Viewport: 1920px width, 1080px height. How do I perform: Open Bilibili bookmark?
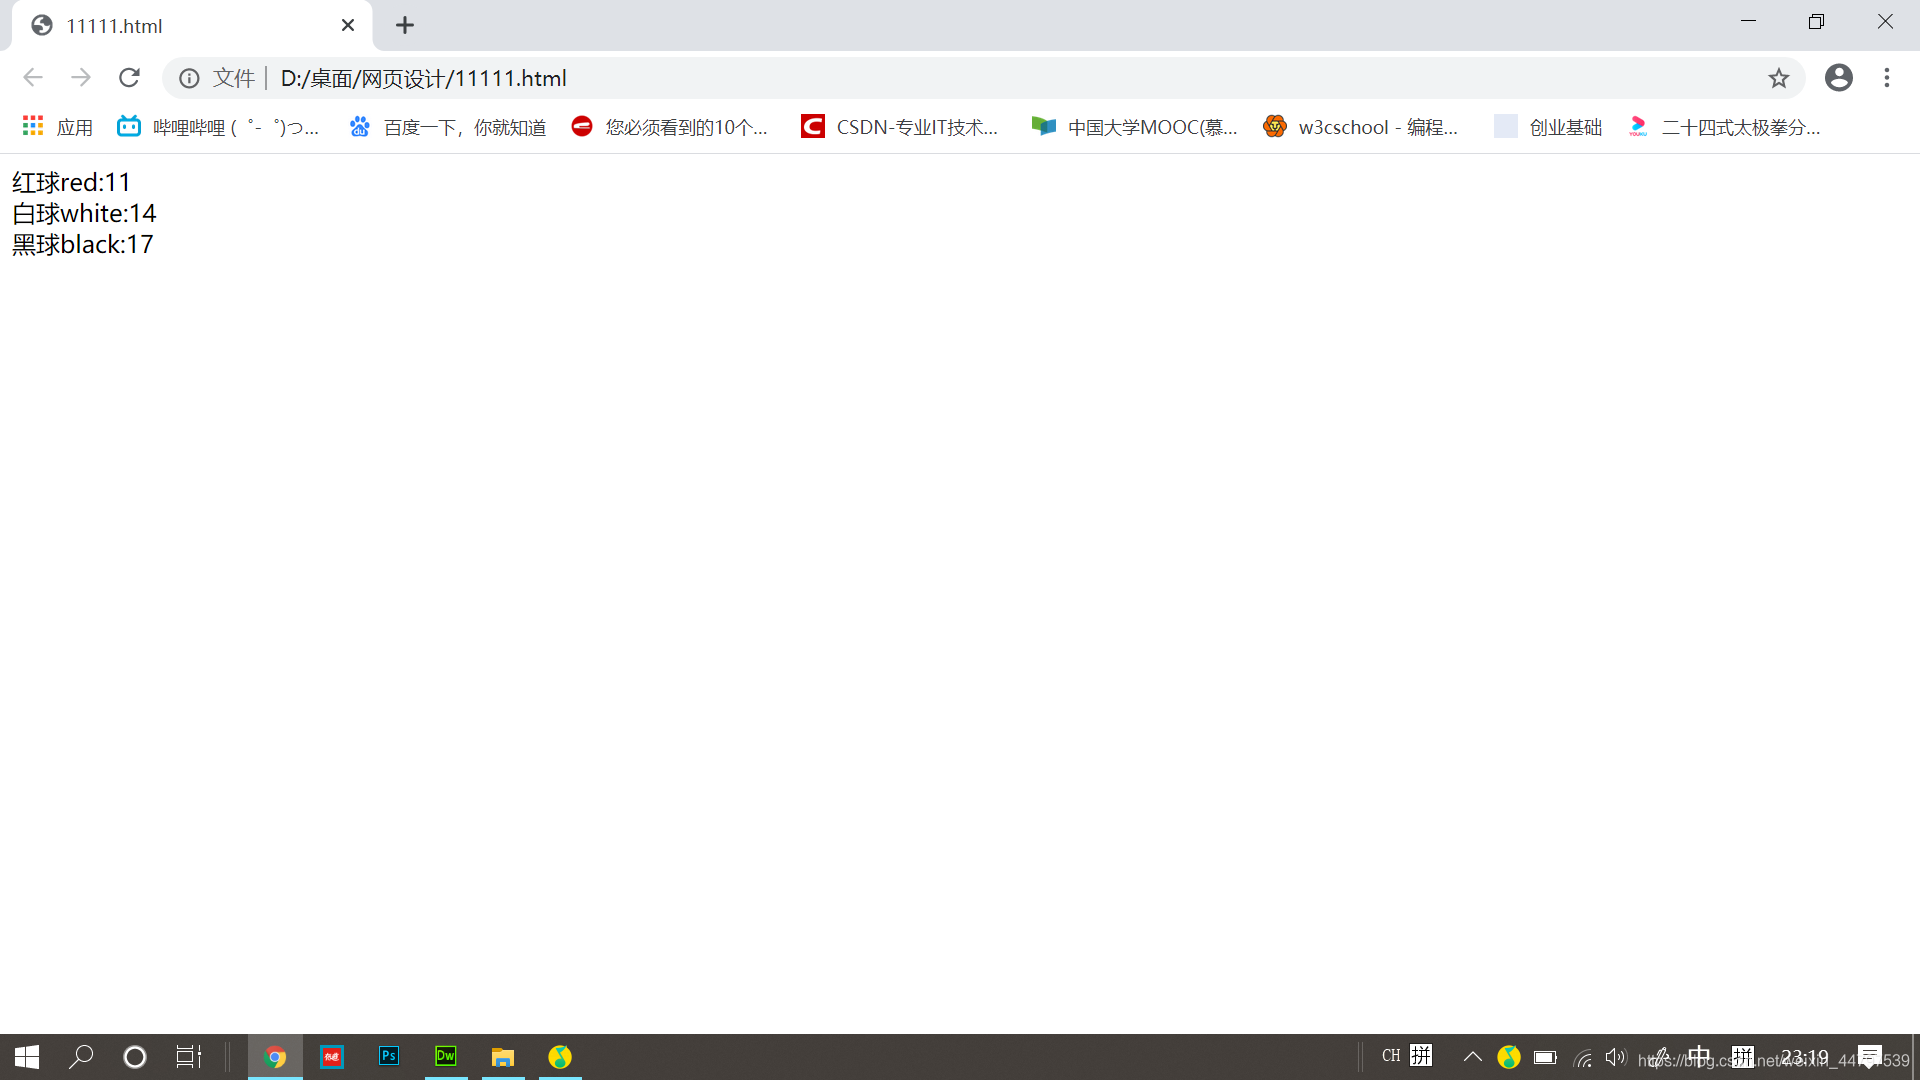point(218,127)
